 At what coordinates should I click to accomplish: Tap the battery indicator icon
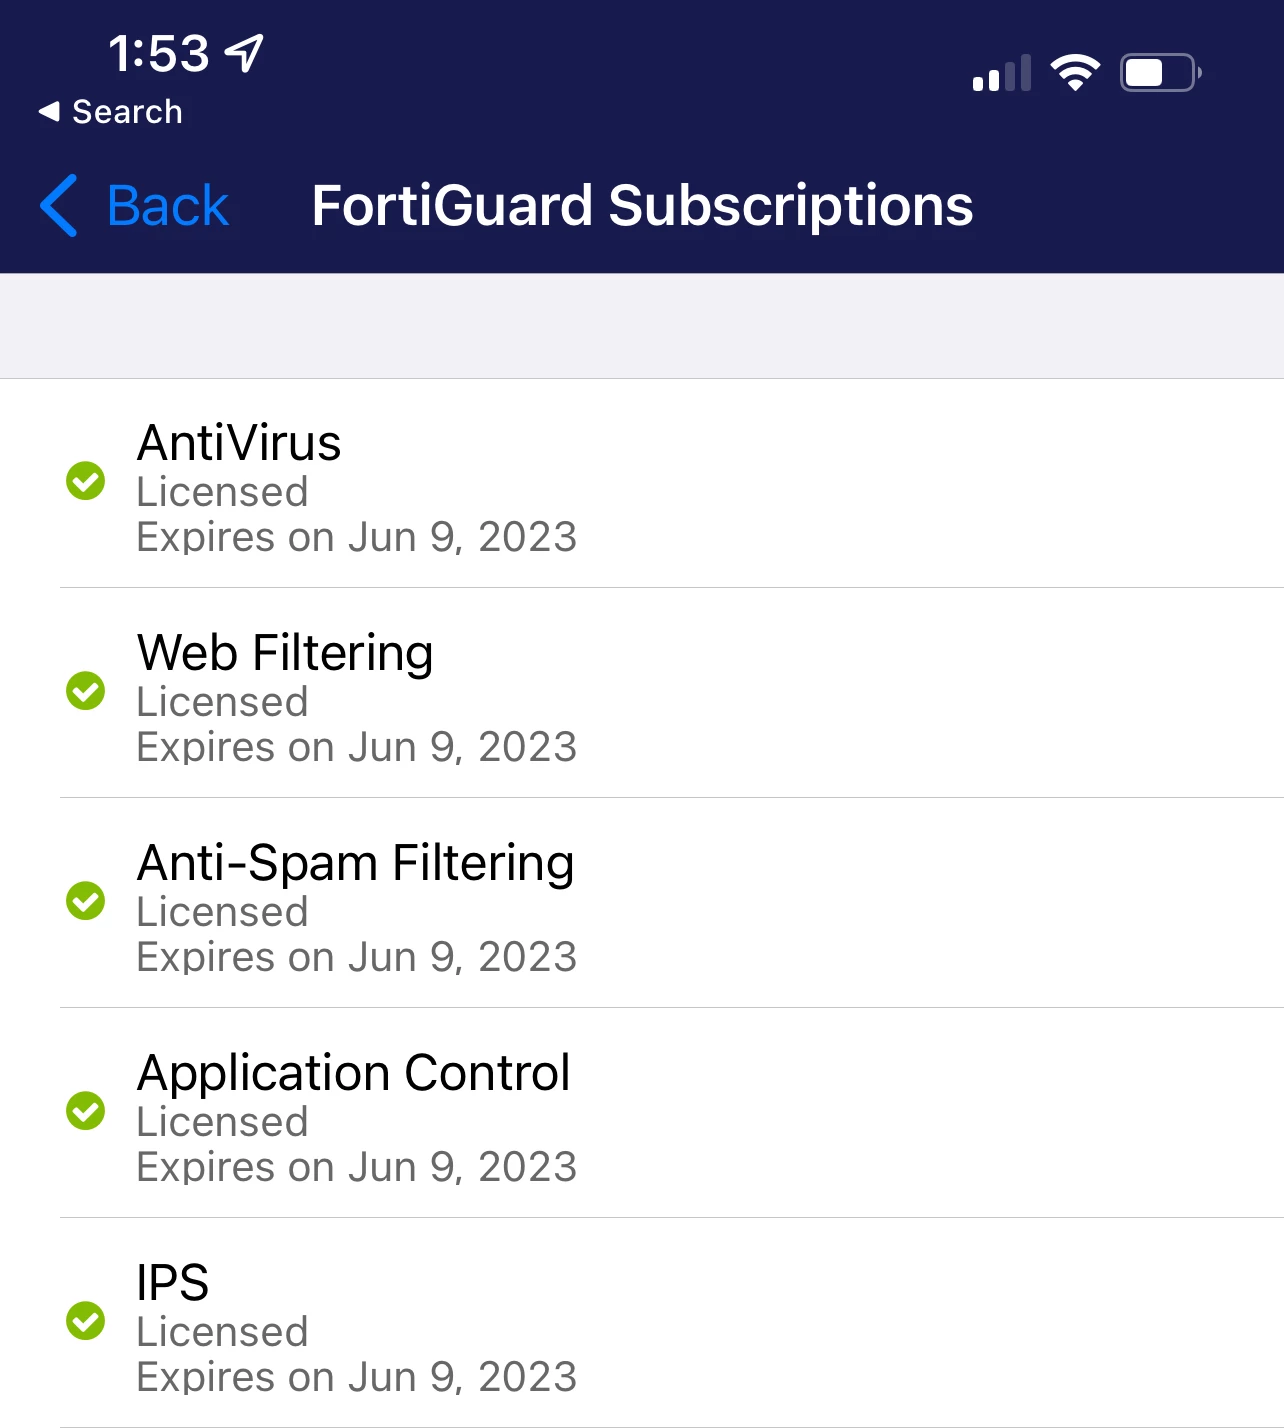point(1161,73)
